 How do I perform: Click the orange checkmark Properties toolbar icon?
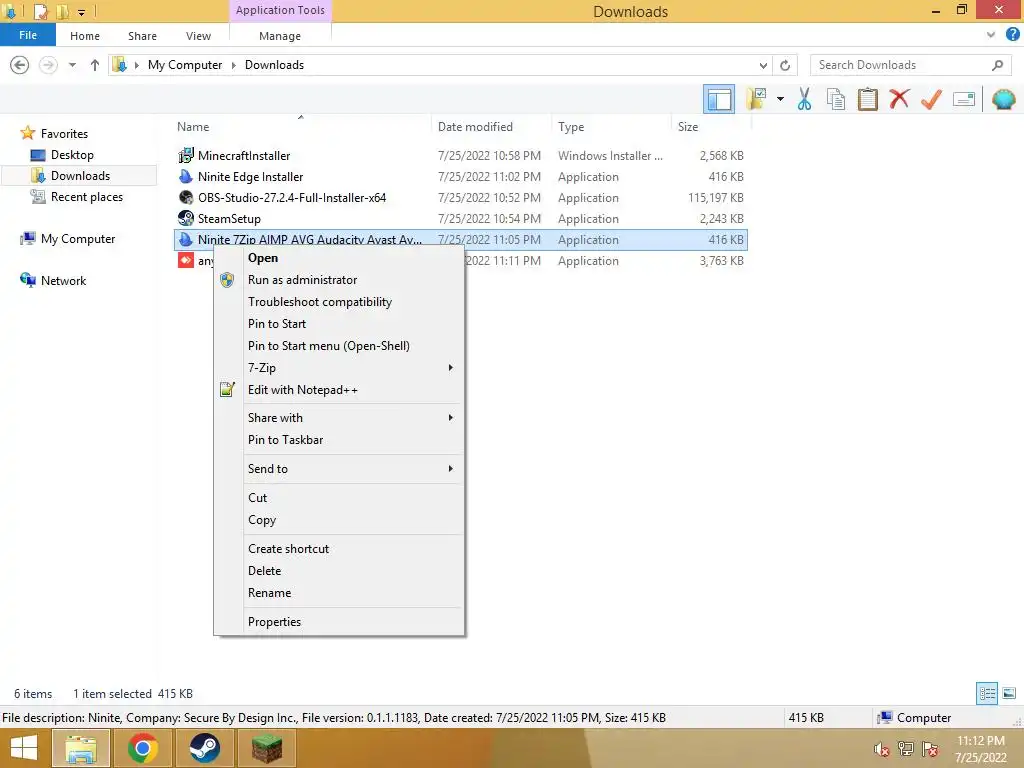pos(931,99)
